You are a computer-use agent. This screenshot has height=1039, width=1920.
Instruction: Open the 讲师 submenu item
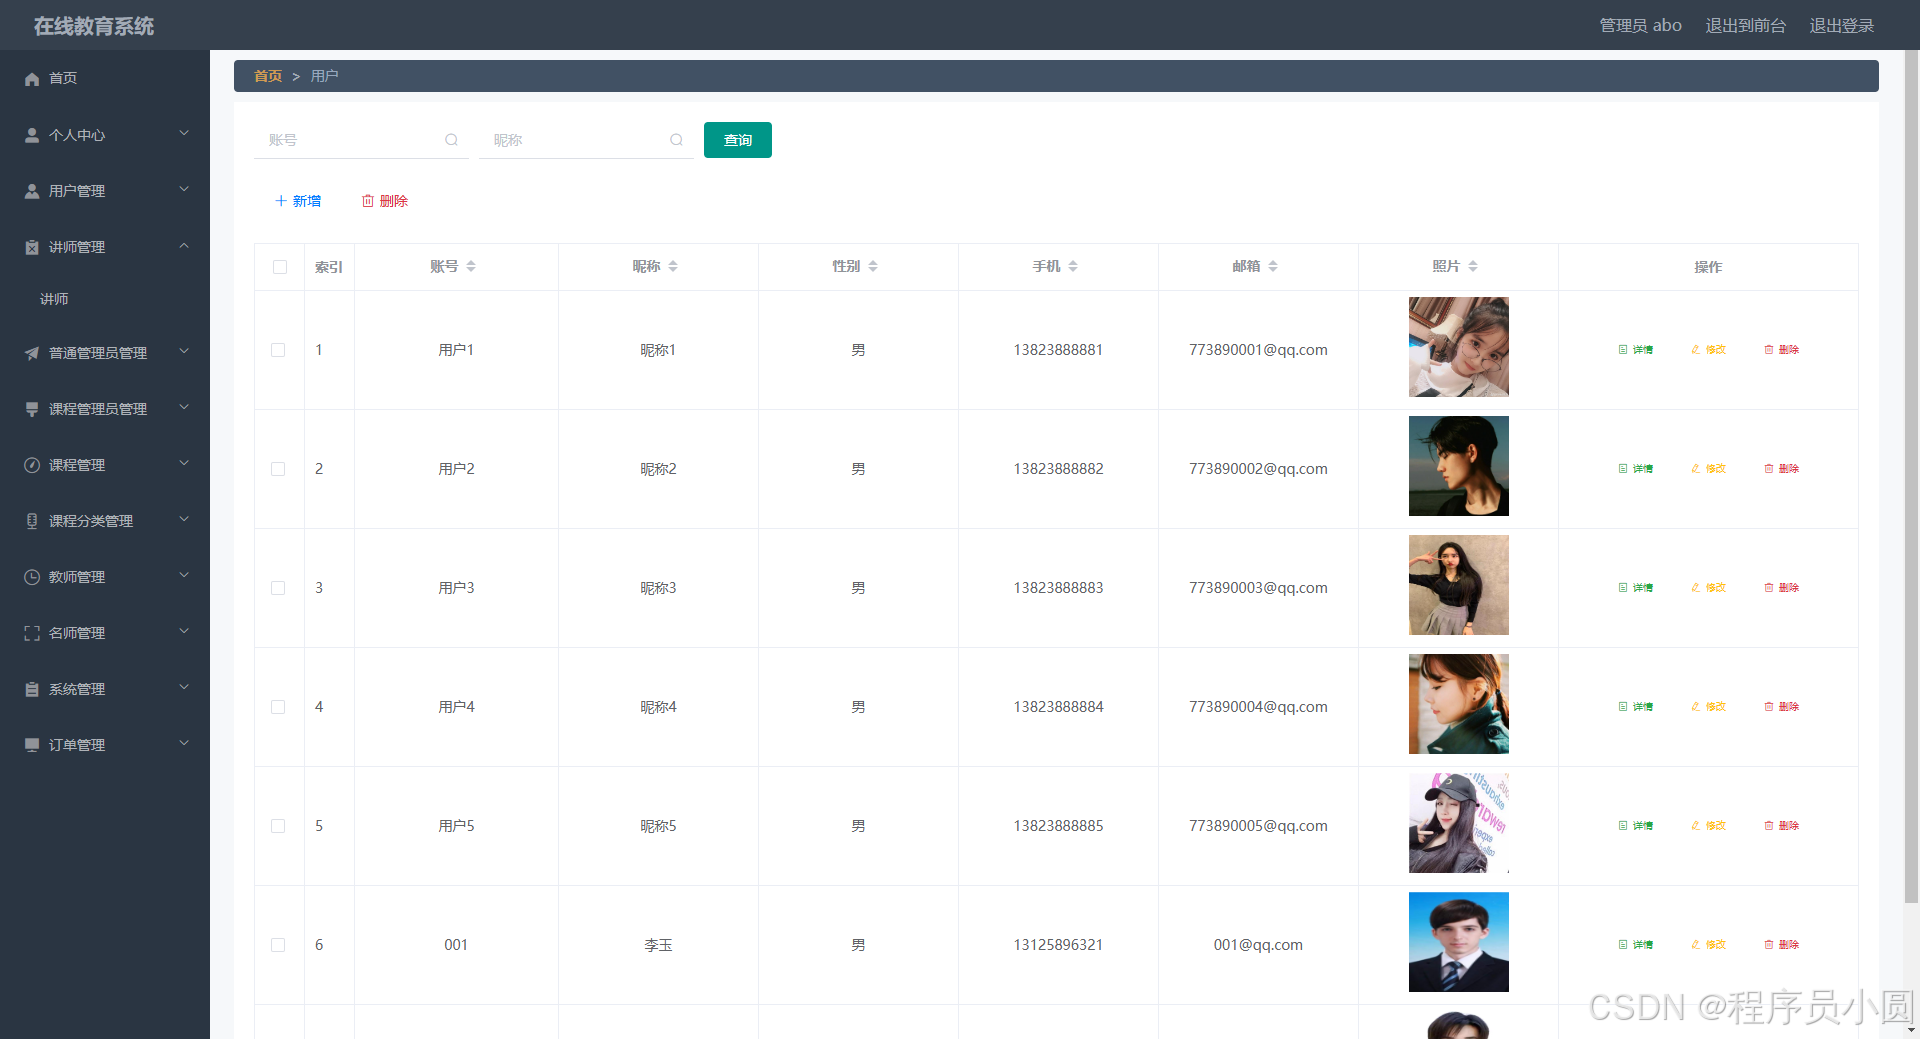(x=105, y=299)
